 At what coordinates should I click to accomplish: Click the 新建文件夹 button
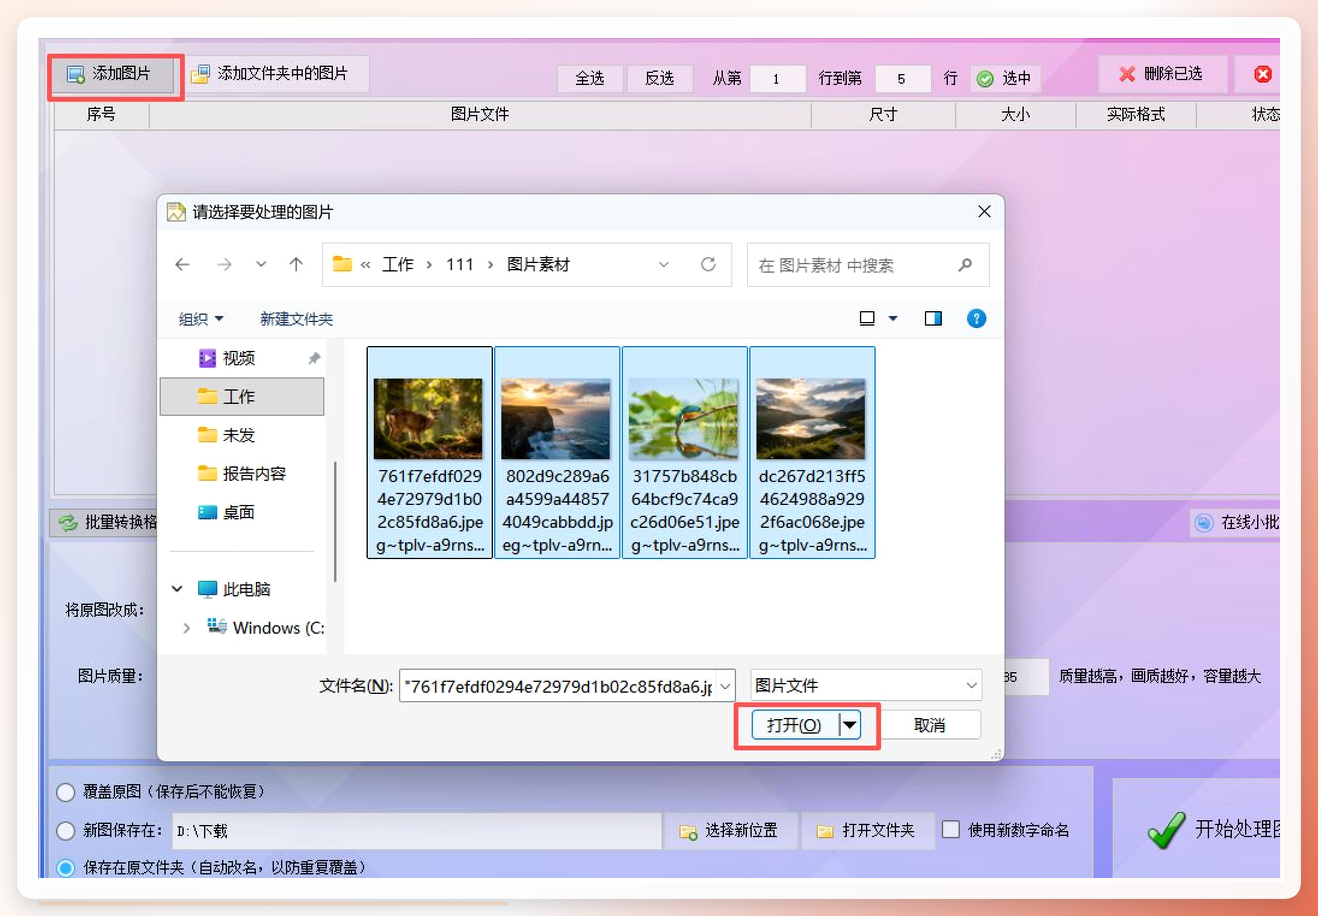pyautogui.click(x=297, y=319)
